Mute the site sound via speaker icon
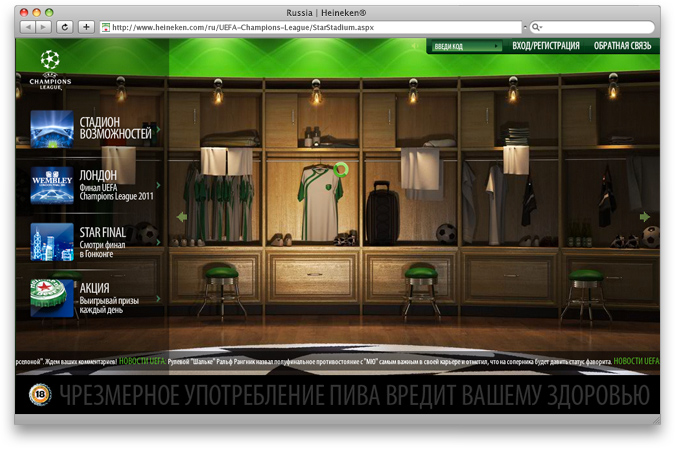675x452 pixels. click(x=415, y=46)
